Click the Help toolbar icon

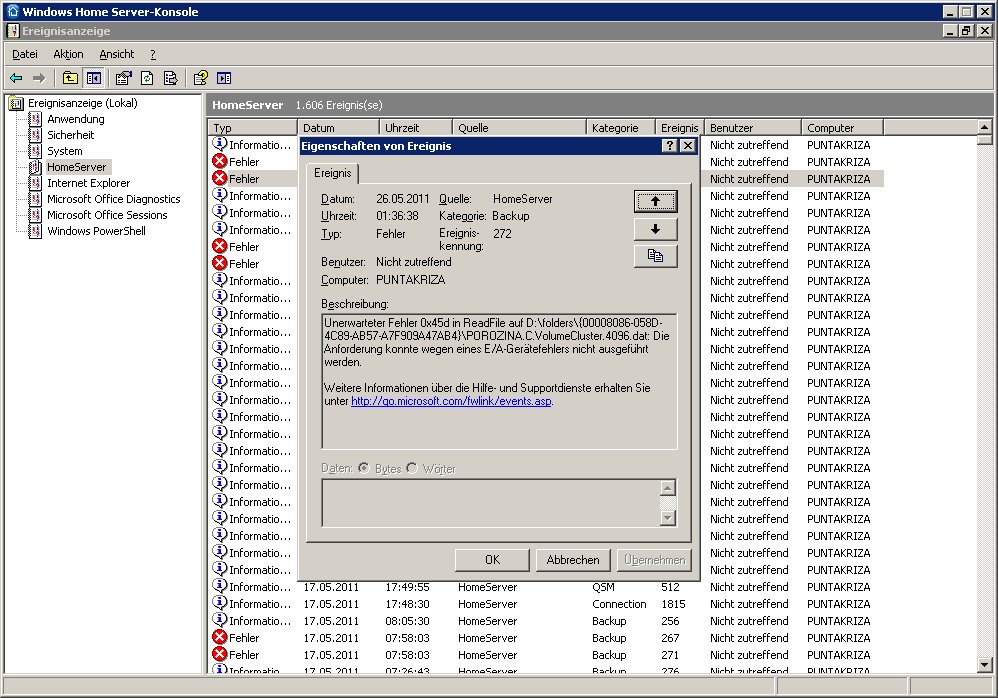click(200, 78)
